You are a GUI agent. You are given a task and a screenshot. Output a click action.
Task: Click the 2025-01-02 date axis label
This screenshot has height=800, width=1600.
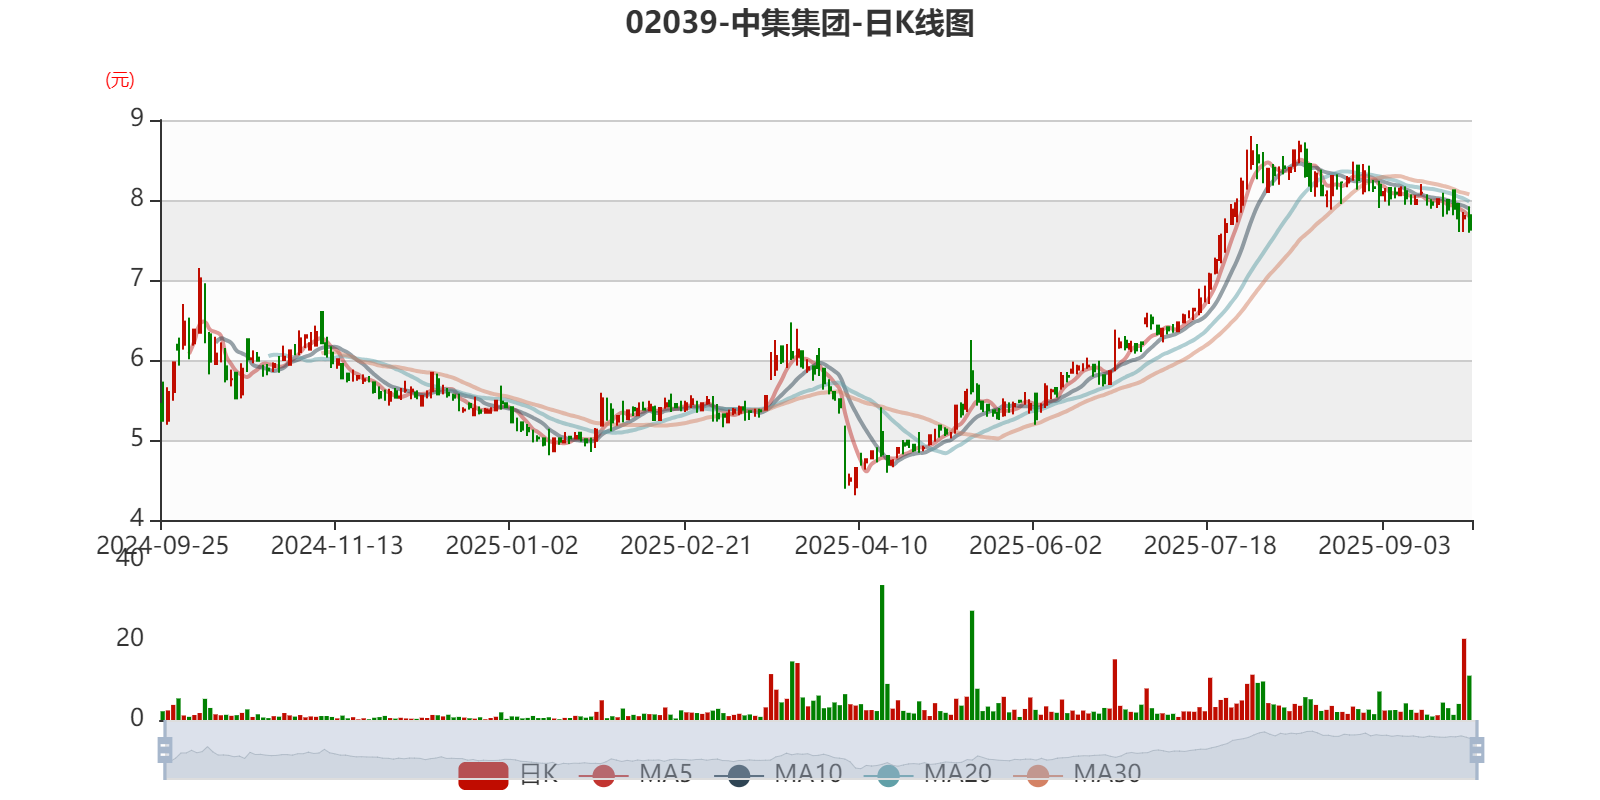click(512, 545)
